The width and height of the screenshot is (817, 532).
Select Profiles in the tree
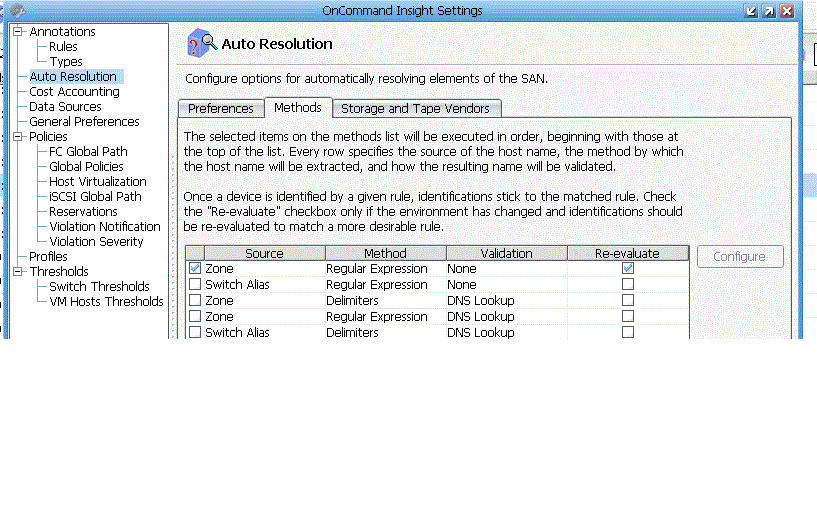[48, 256]
